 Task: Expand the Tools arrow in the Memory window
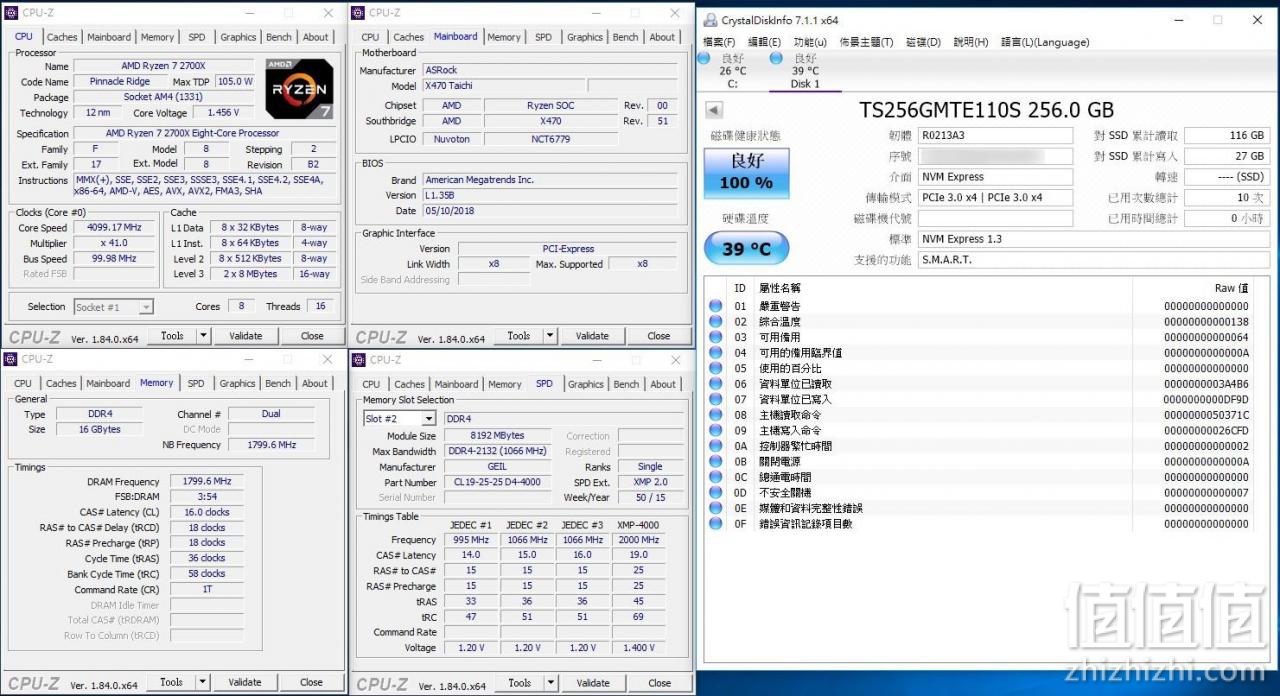click(203, 682)
